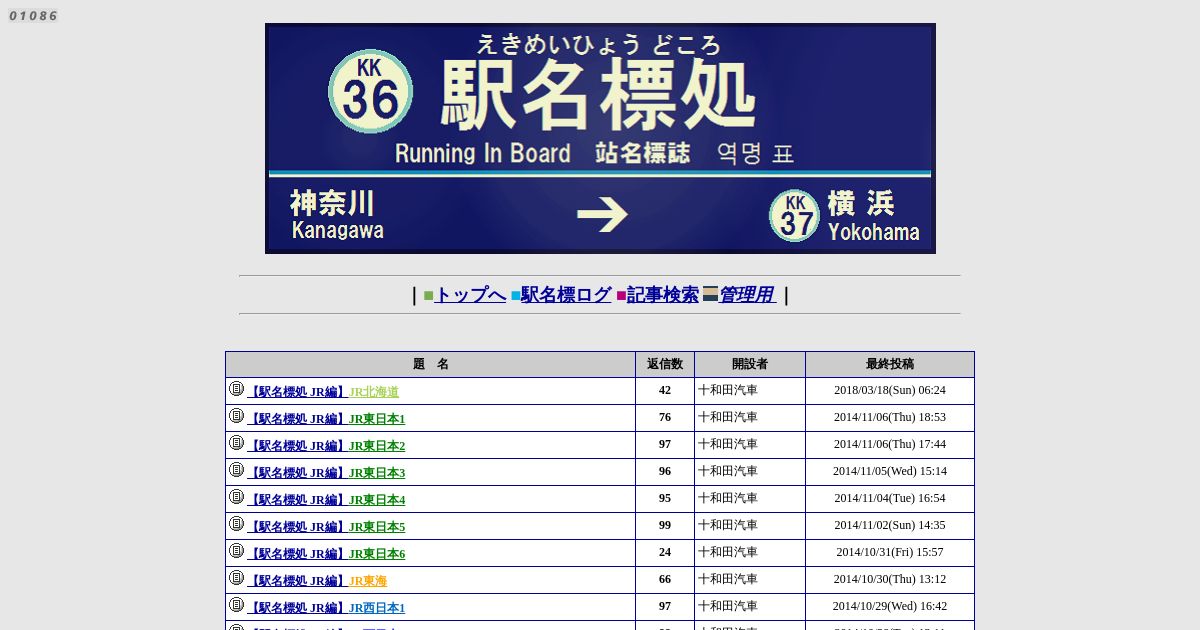Open thread 【駅名標処 JR編】JR東日本6
This screenshot has width=1200, height=630.
[326, 554]
